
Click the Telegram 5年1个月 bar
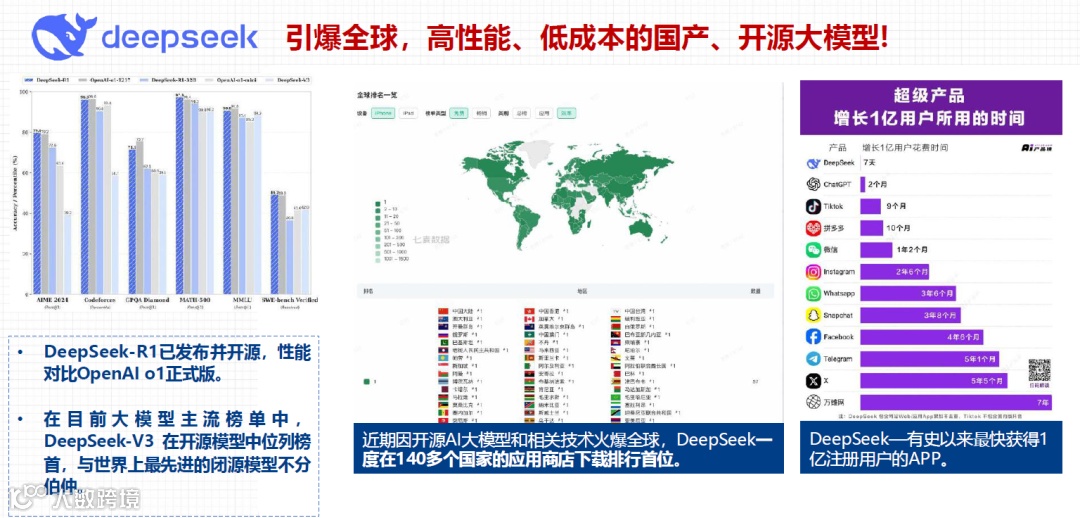(x=928, y=359)
